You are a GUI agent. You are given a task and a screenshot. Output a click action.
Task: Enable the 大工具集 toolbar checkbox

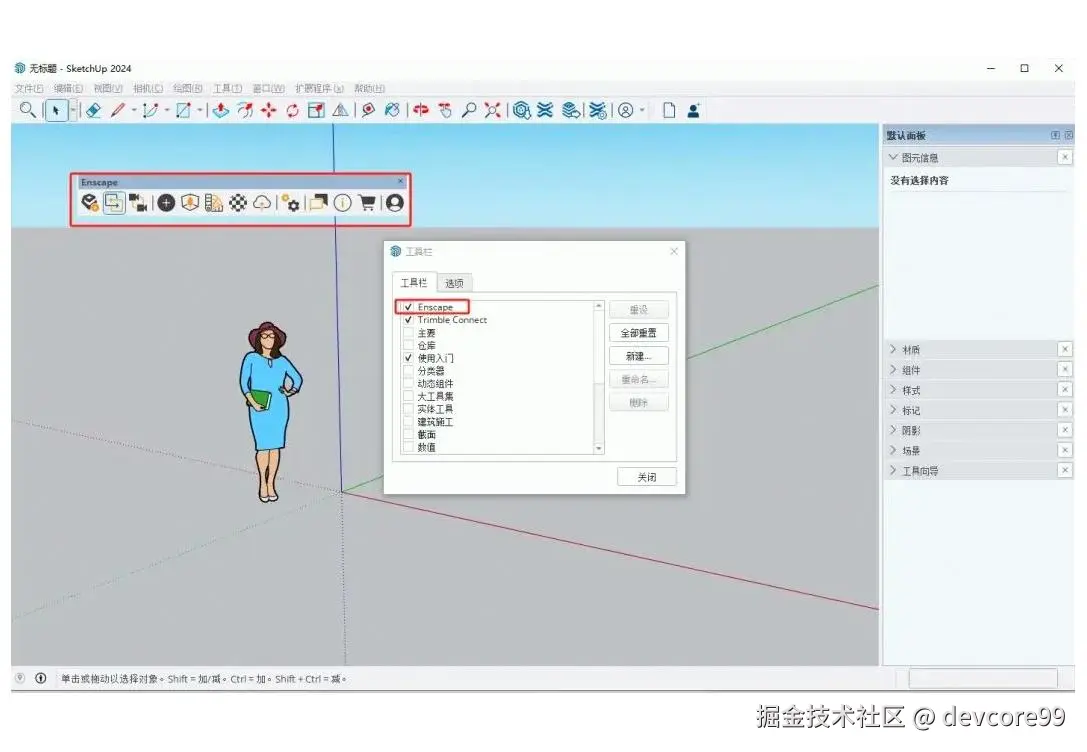tap(408, 395)
